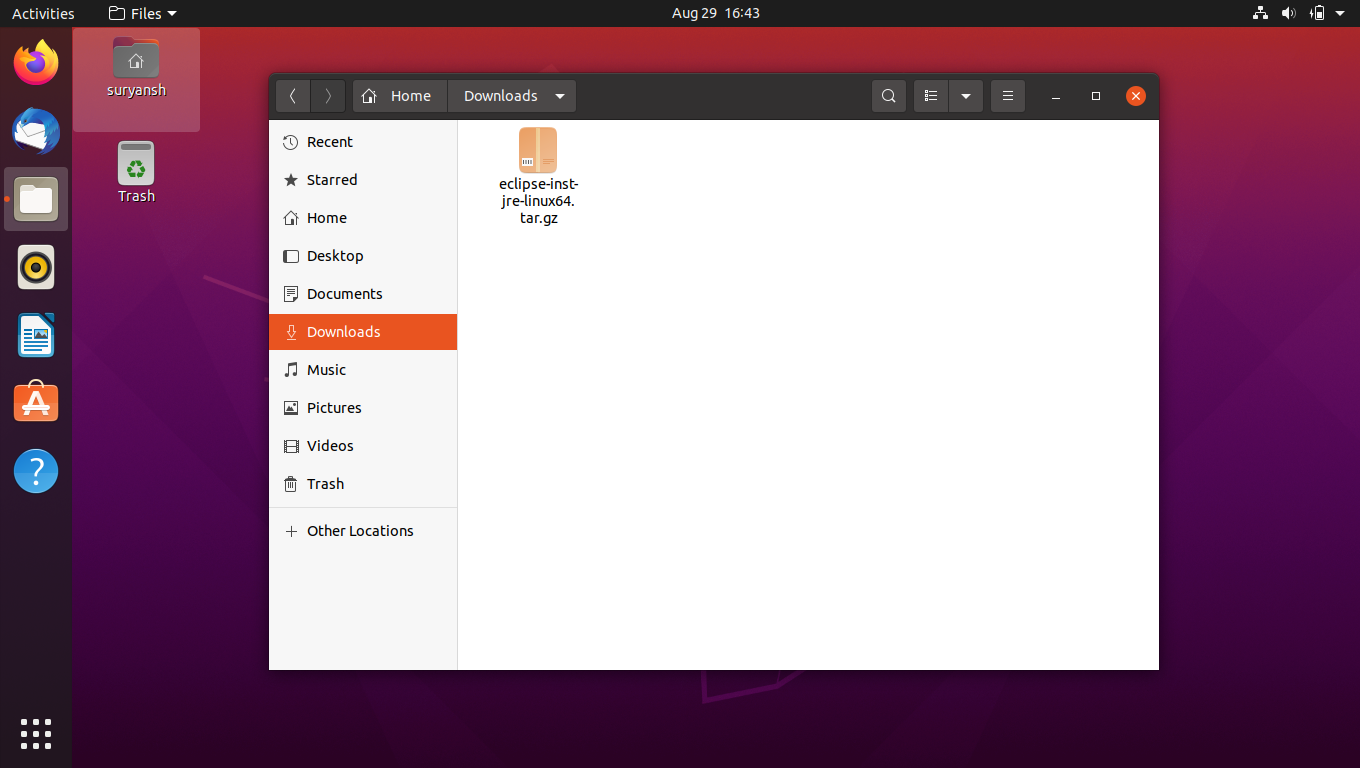Expand the Downloads path bar dropdown
Screen dimensions: 1360x768
[x=558, y=95]
